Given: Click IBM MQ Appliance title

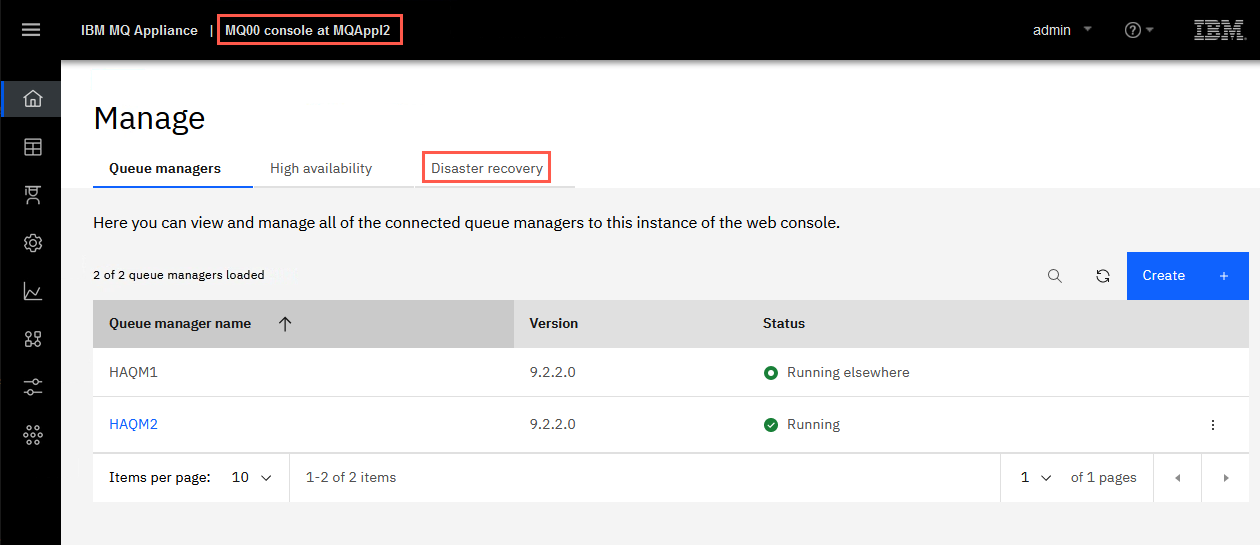Looking at the screenshot, I should tap(139, 30).
